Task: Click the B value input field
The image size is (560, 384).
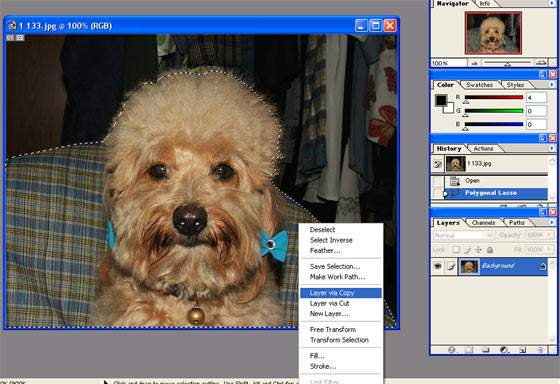Action: [x=536, y=125]
